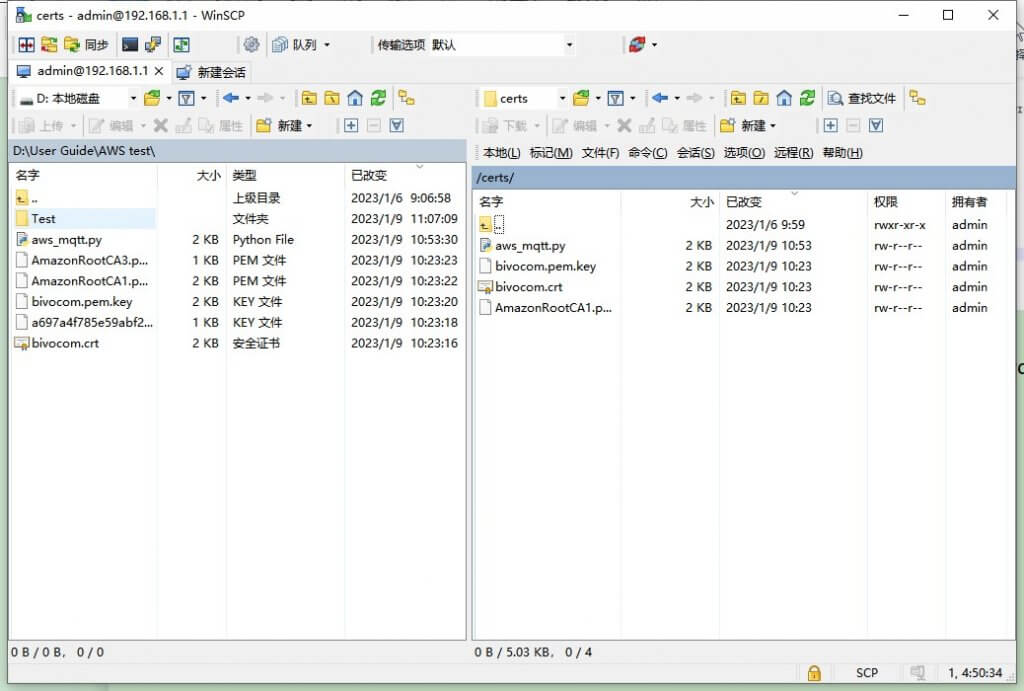Refresh the remote directory listing
1024x691 pixels.
pyautogui.click(x=806, y=98)
